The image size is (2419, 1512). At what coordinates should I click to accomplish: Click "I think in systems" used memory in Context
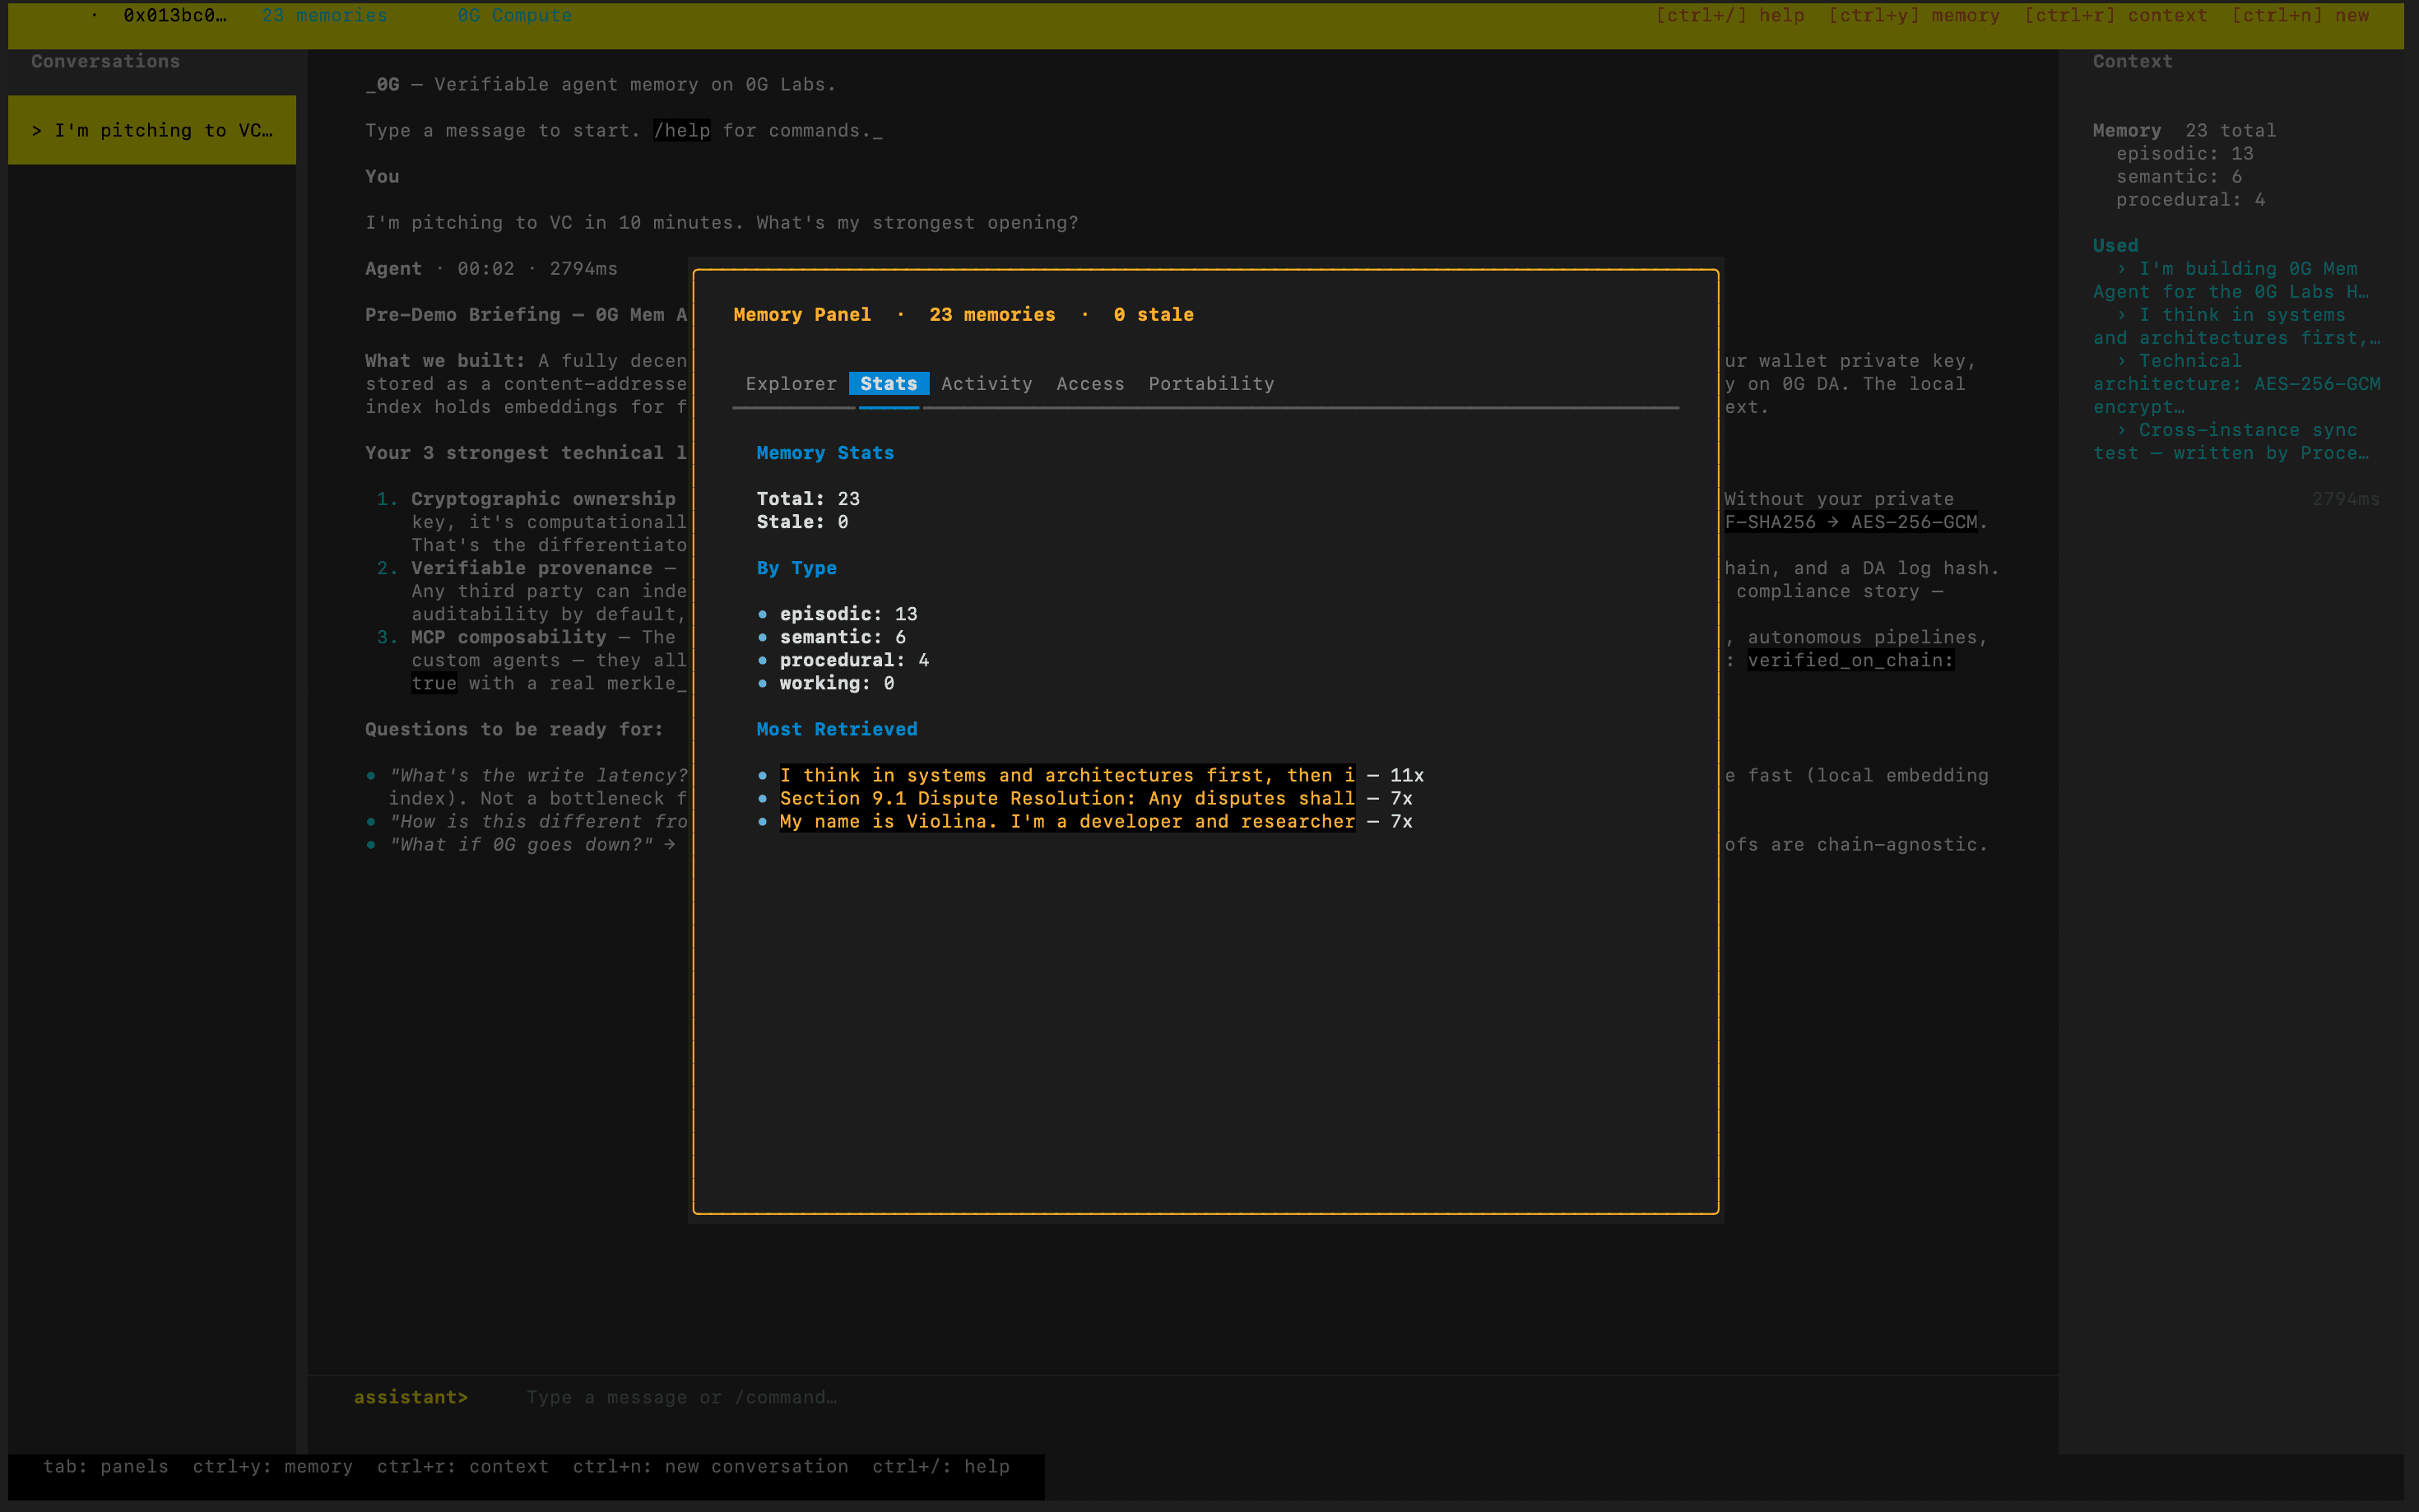[2236, 326]
